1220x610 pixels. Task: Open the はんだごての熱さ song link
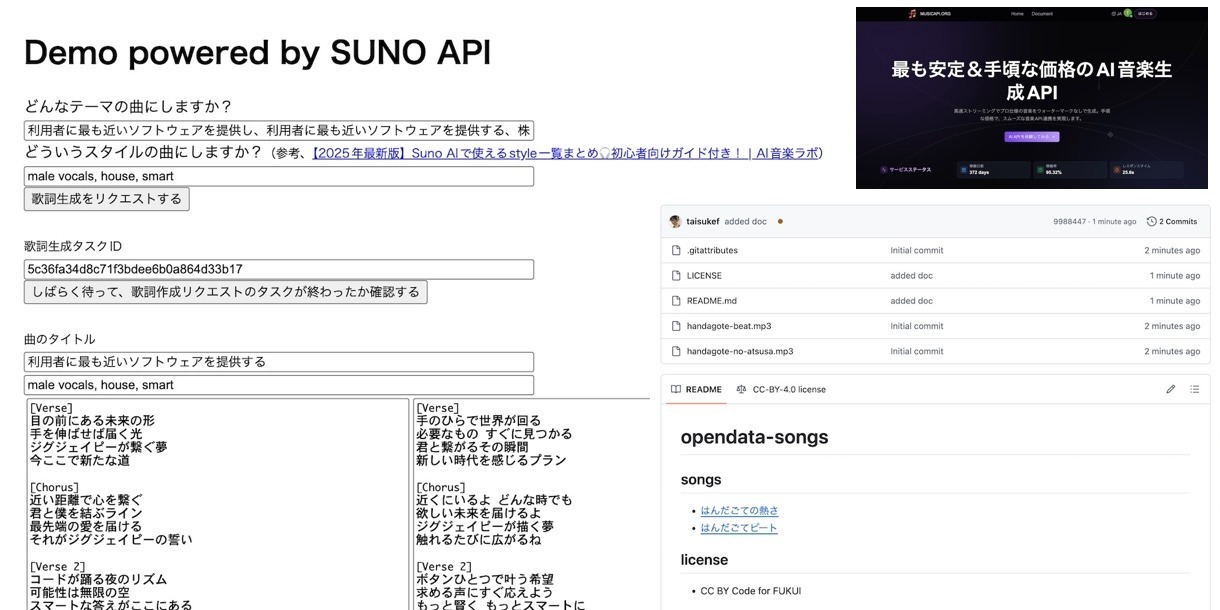(x=739, y=510)
